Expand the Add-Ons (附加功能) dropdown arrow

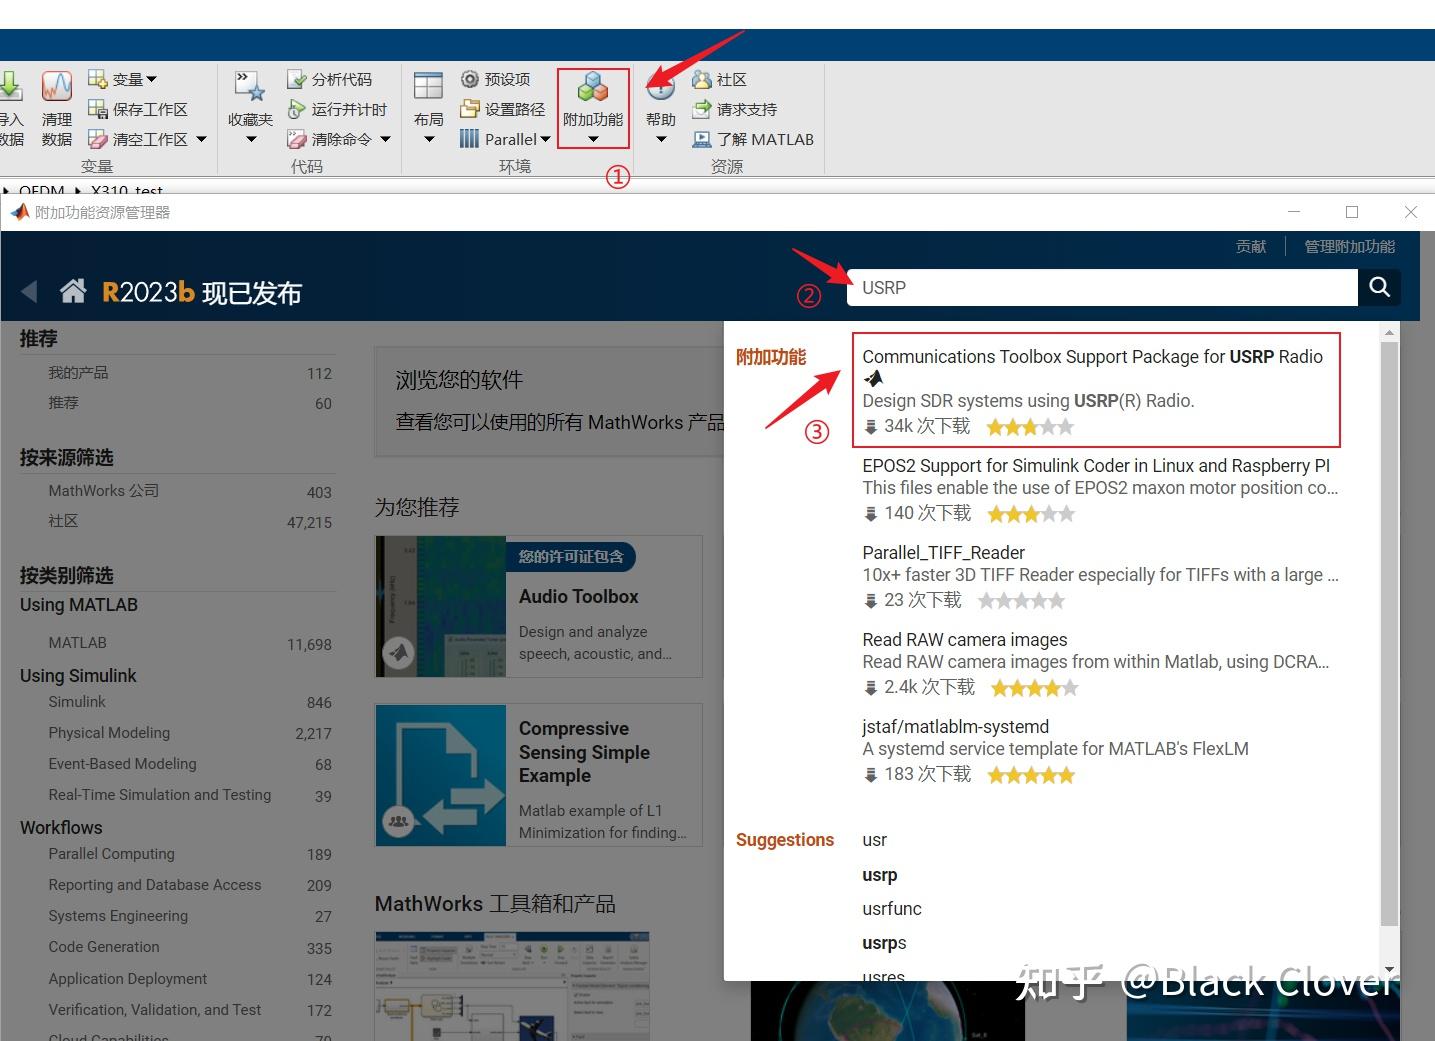(x=593, y=140)
